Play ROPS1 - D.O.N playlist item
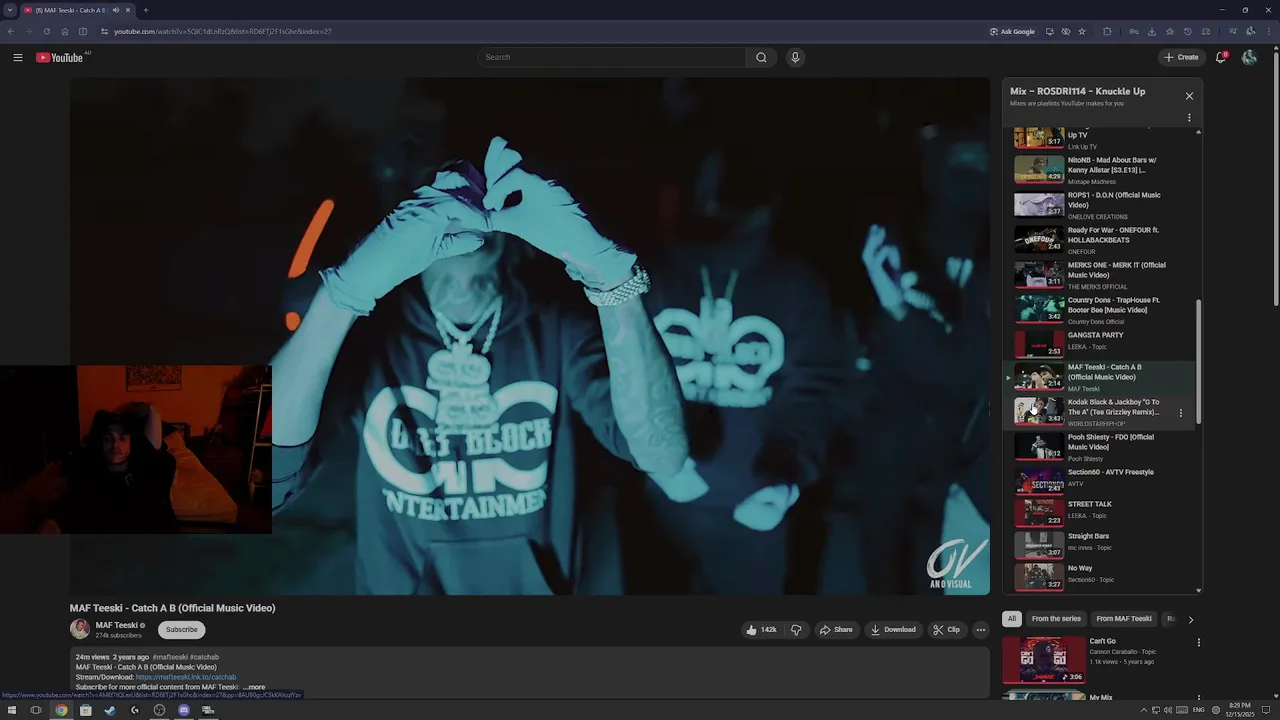 point(1098,205)
